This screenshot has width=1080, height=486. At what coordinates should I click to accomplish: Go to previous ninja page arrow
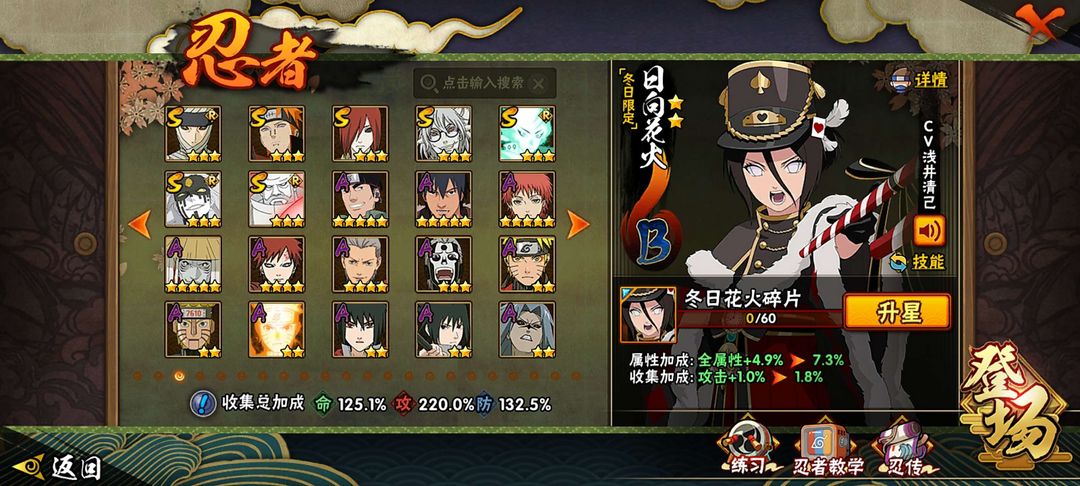tap(140, 224)
